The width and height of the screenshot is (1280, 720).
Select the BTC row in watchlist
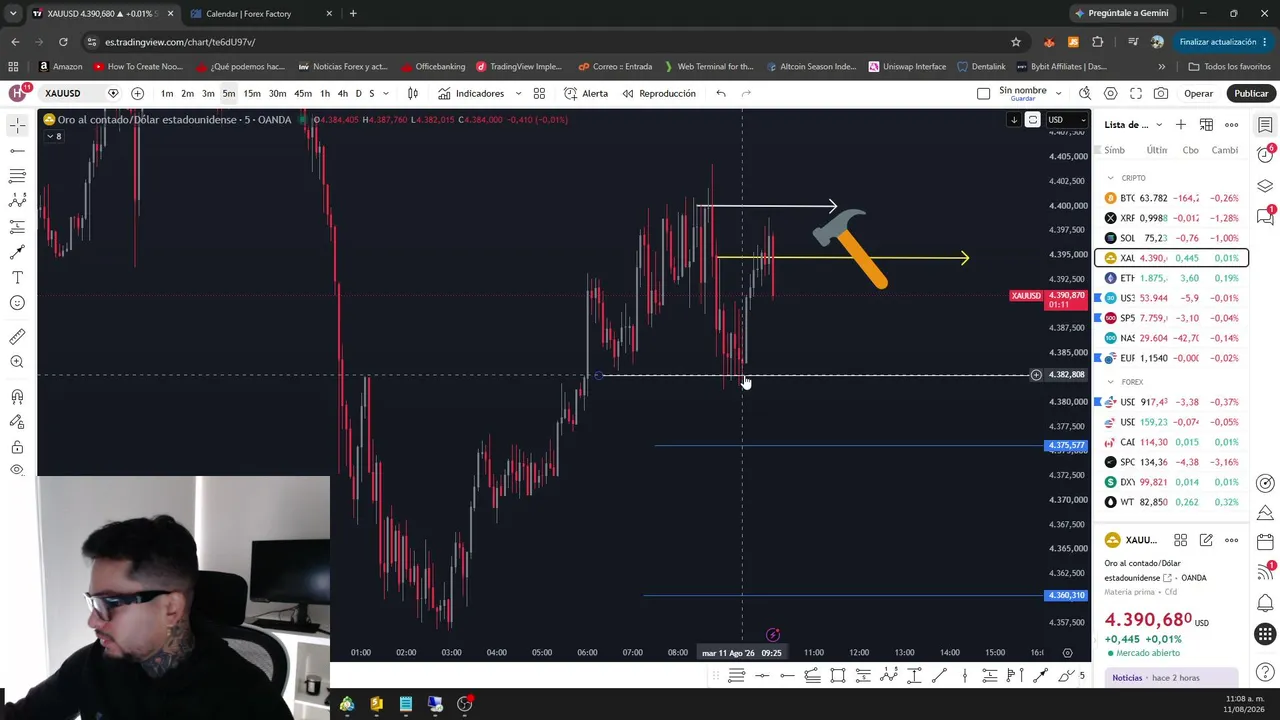click(1172, 198)
